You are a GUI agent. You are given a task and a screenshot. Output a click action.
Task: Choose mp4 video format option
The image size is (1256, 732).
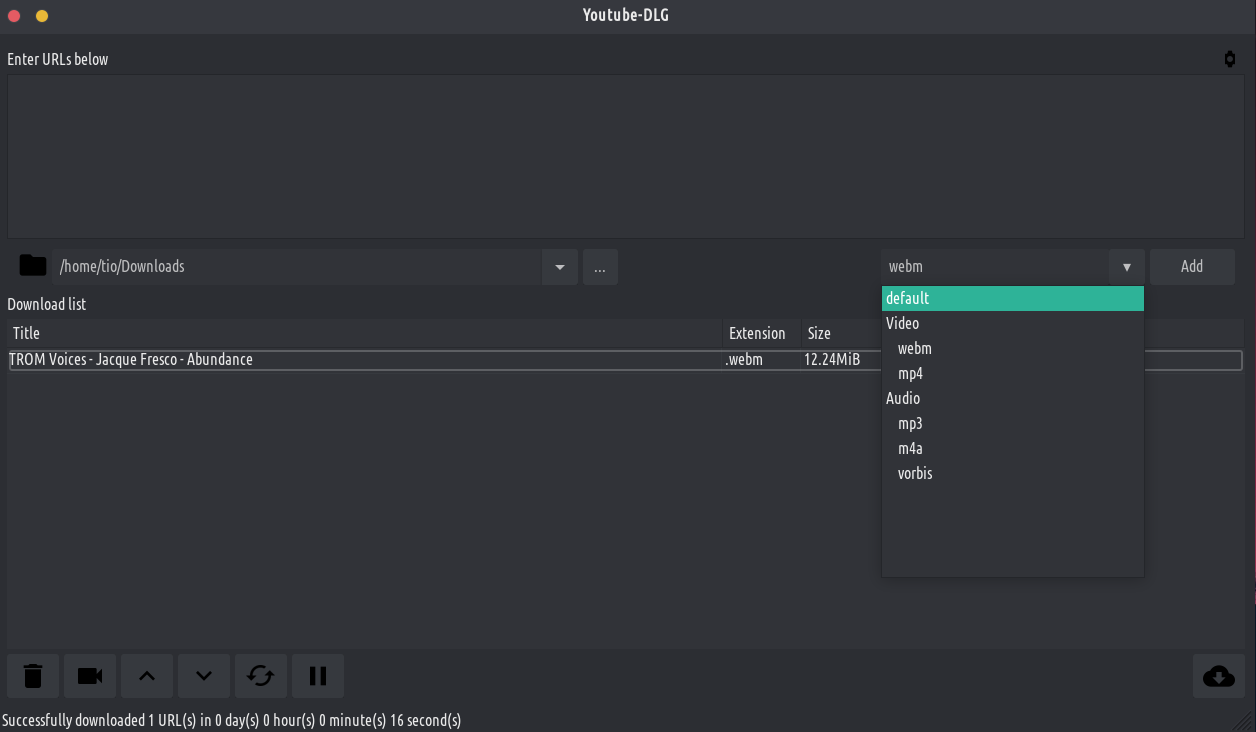click(910, 373)
